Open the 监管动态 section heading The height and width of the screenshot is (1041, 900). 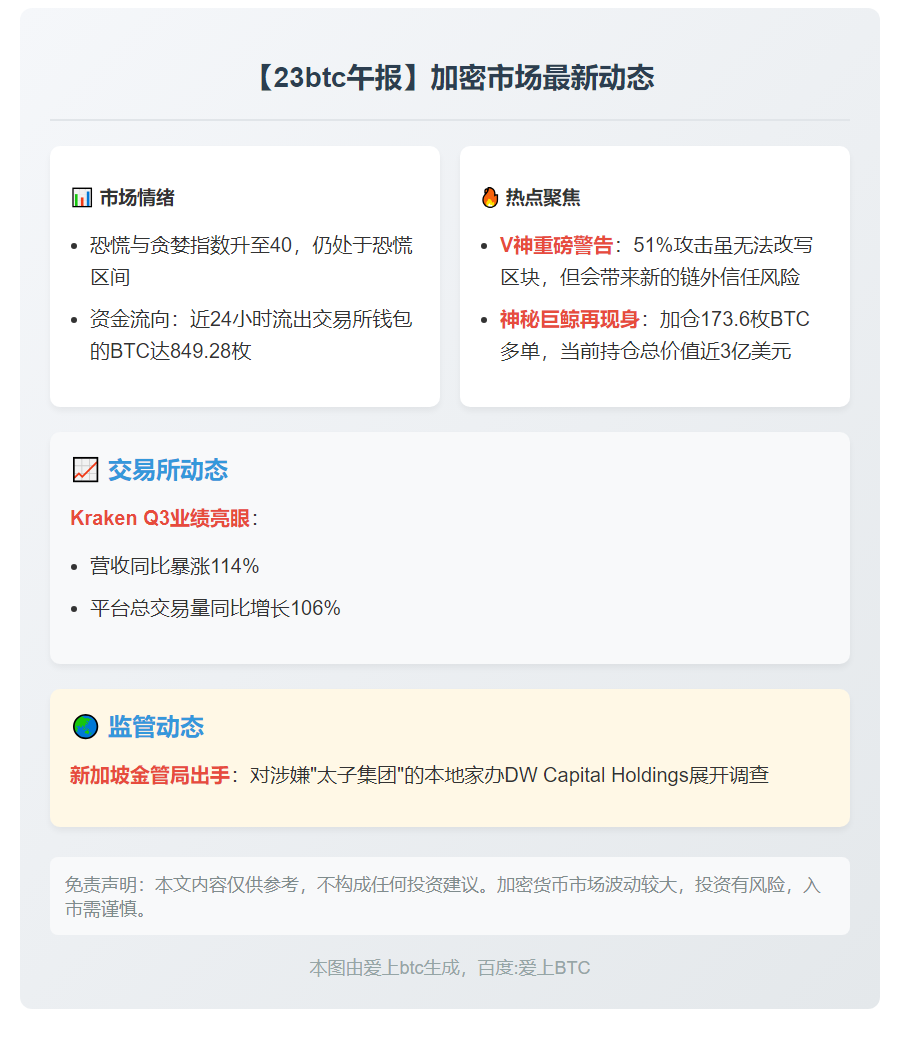155,727
